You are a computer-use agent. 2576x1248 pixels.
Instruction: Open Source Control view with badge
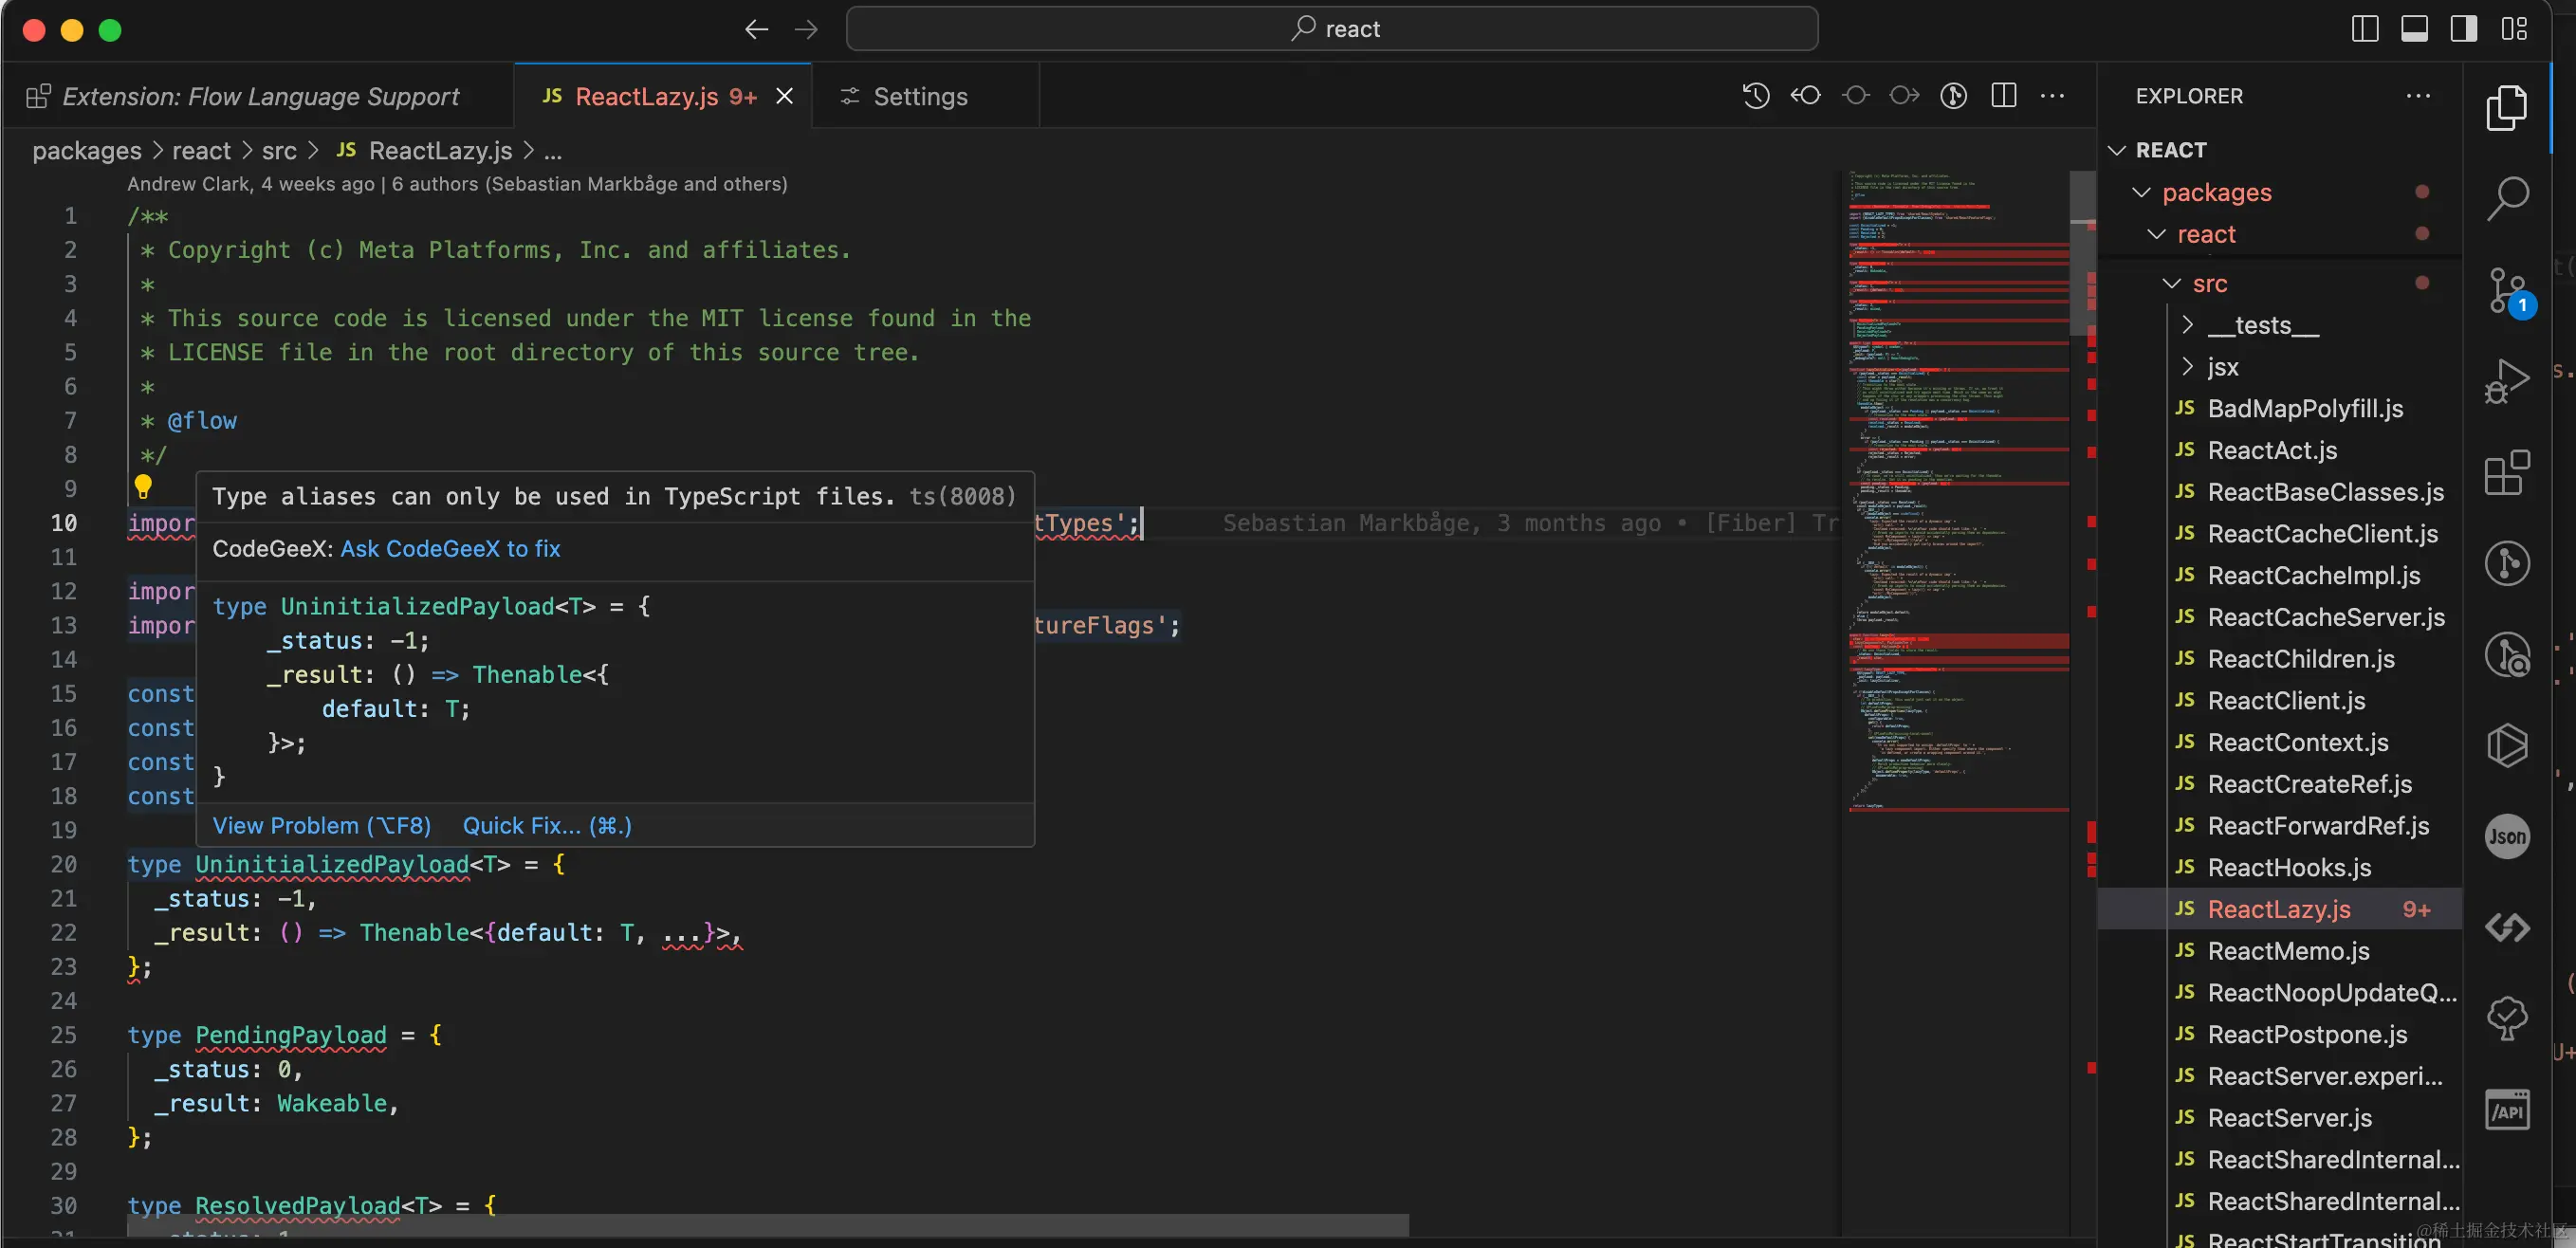[x=2505, y=291]
